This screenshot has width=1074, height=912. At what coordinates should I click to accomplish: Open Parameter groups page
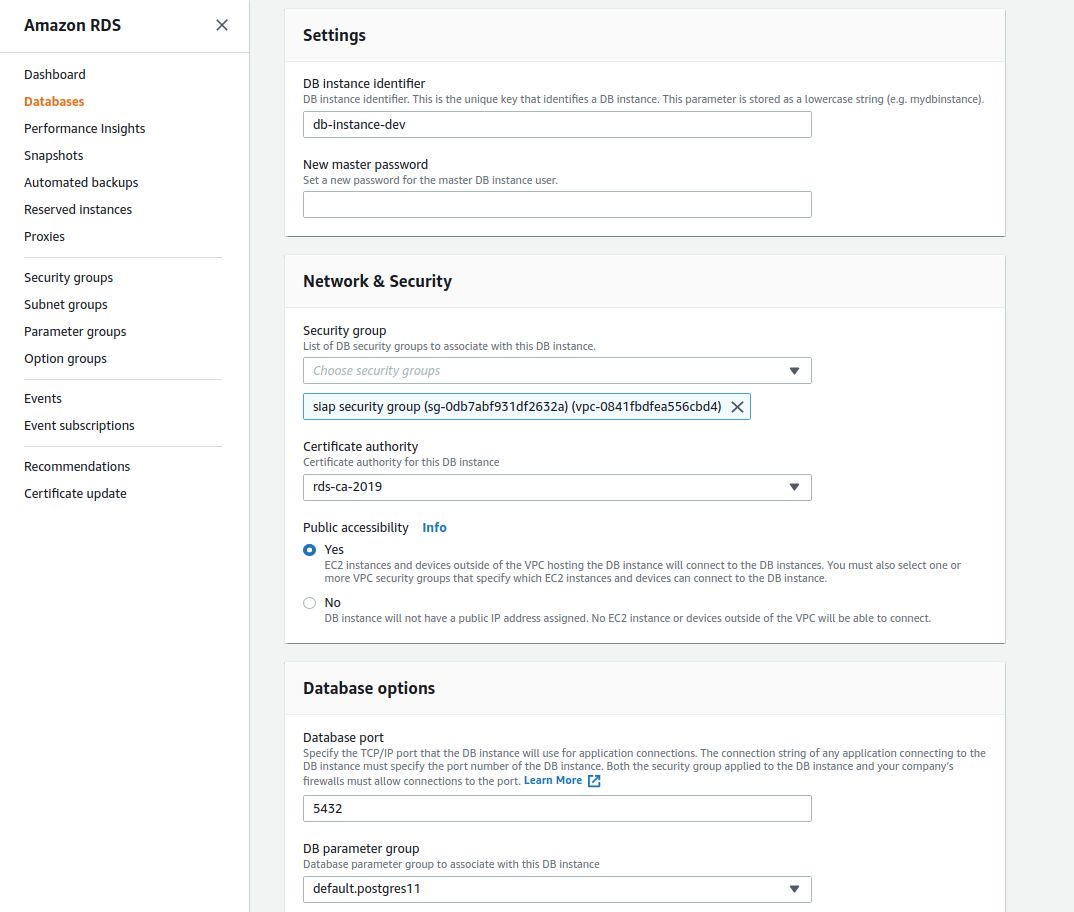75,332
